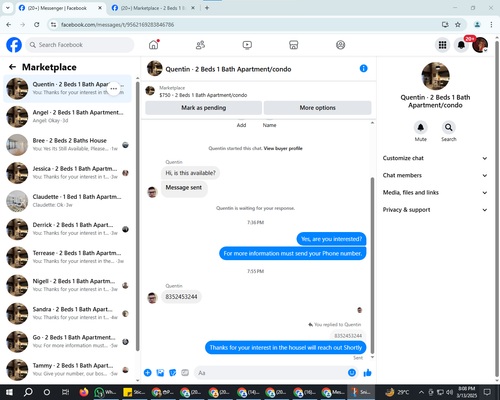
Task: Open Go 2 Beds 1 Bath conversation
Action: 68,342
